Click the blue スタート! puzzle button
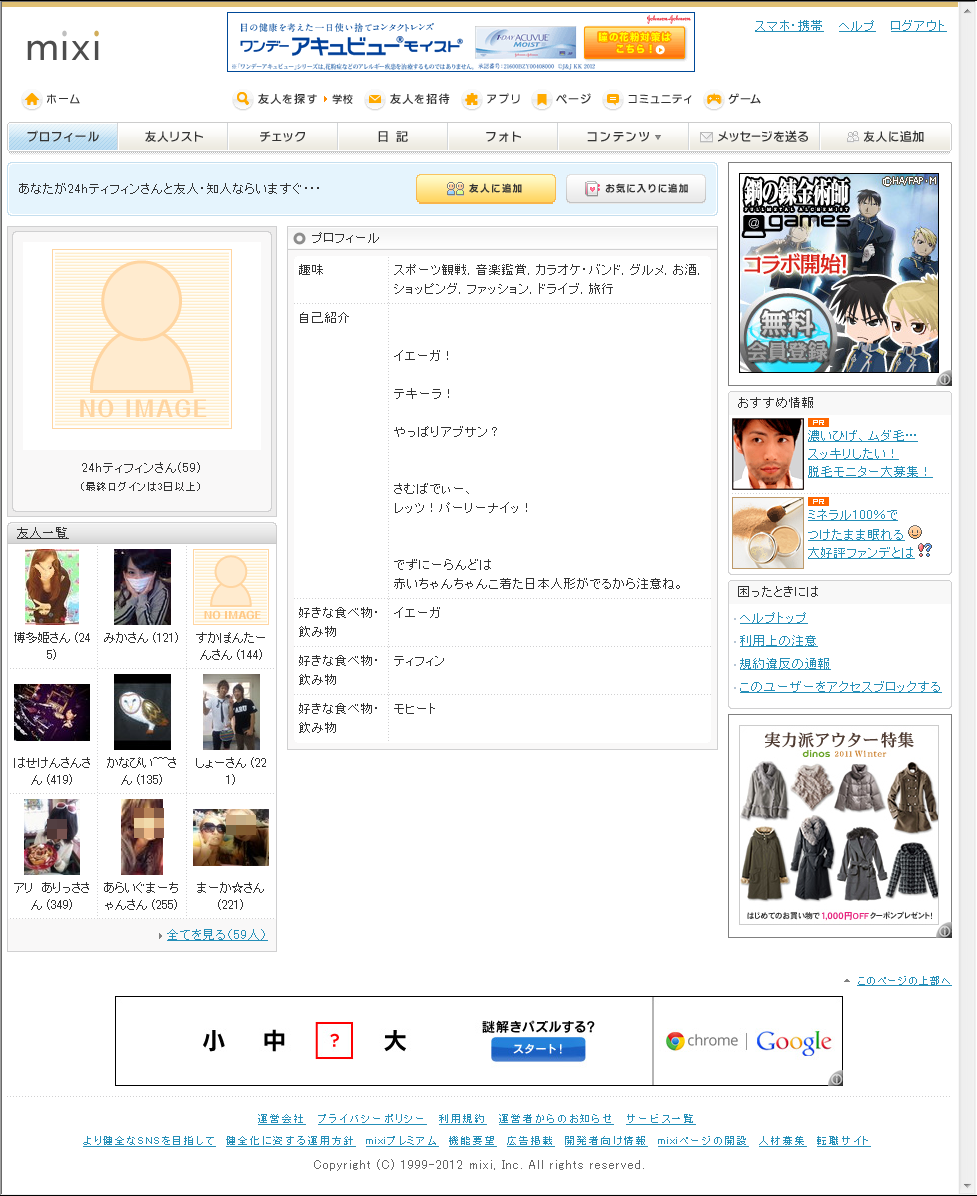Viewport: 977px width, 1196px height. [x=538, y=1049]
